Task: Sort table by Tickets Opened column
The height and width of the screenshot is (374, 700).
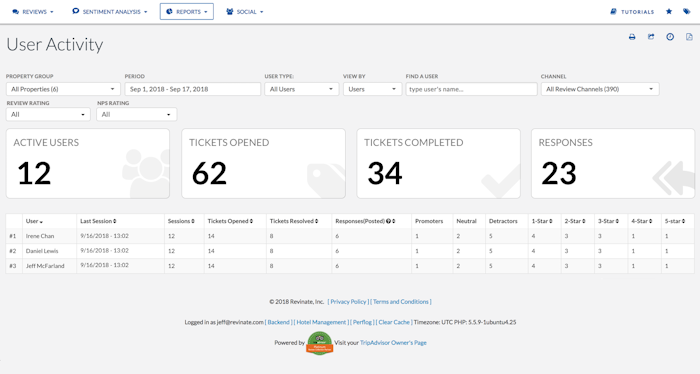Action: pyautogui.click(x=230, y=221)
